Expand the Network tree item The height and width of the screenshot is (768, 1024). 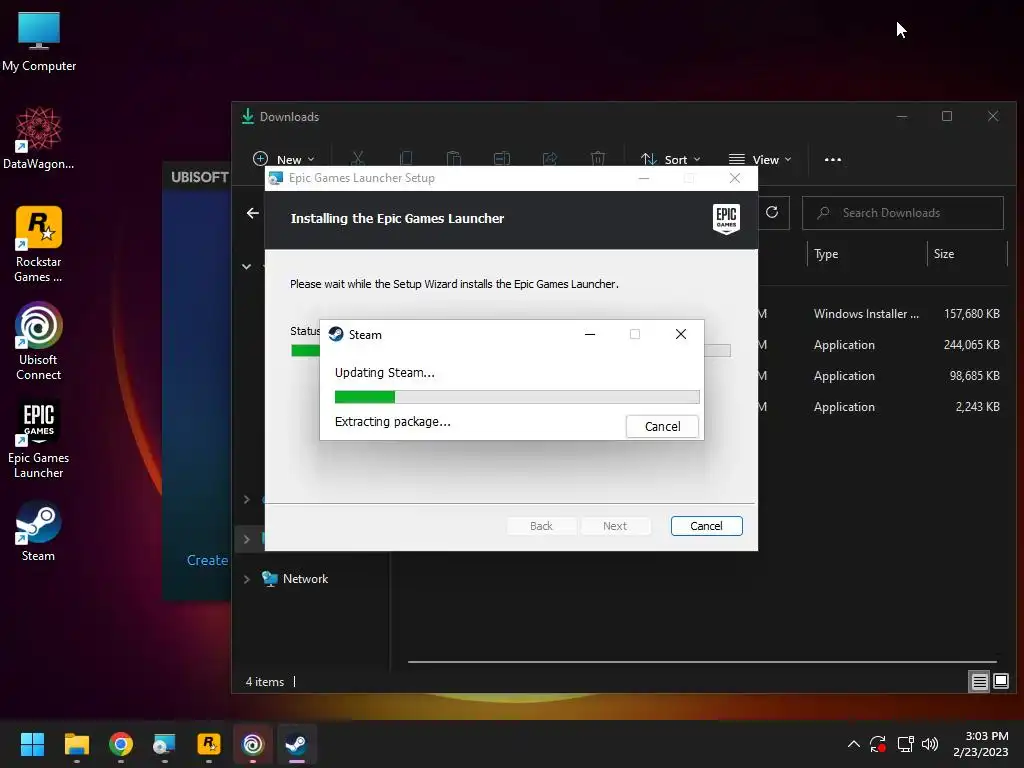click(246, 579)
